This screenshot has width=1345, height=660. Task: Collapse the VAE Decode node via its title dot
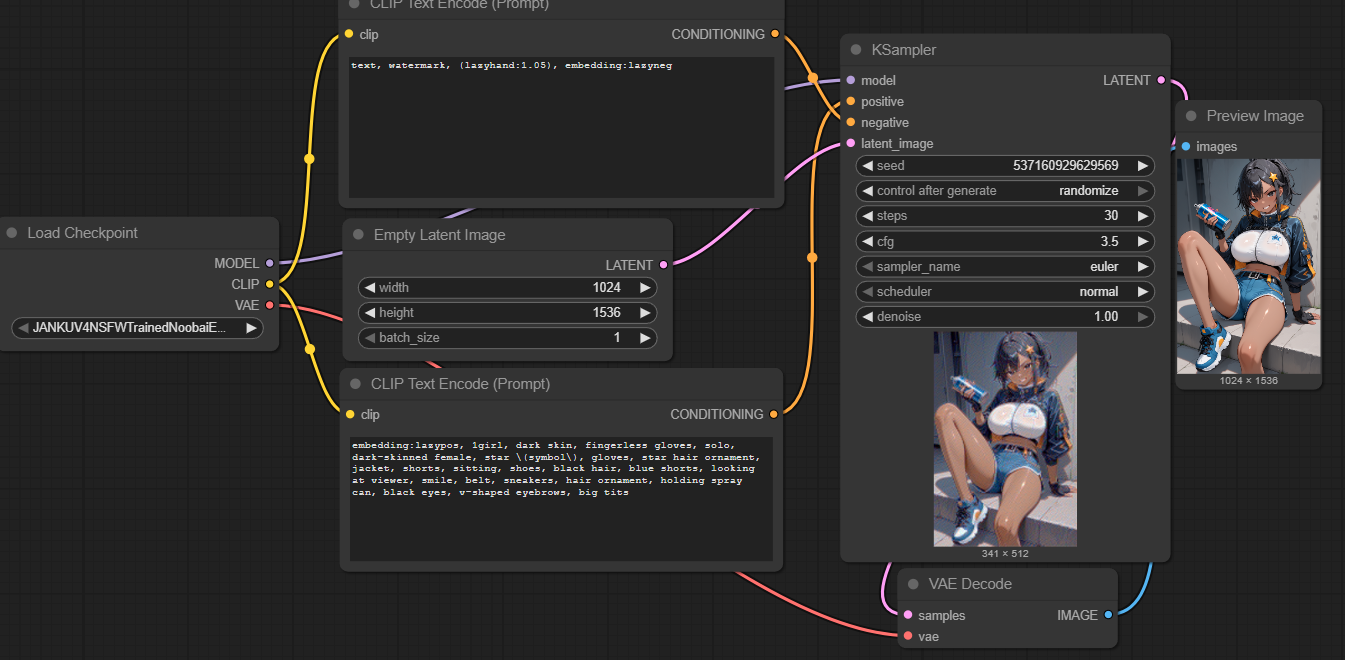[x=913, y=584]
